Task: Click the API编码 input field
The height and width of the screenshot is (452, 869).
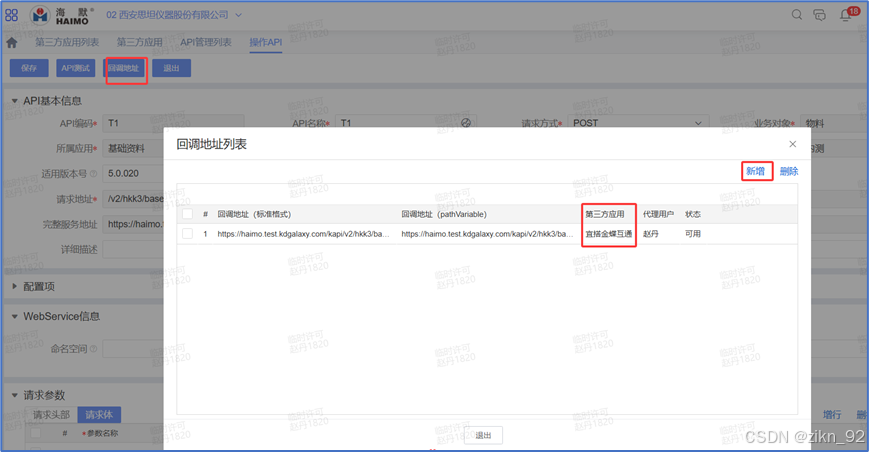Action: point(173,123)
